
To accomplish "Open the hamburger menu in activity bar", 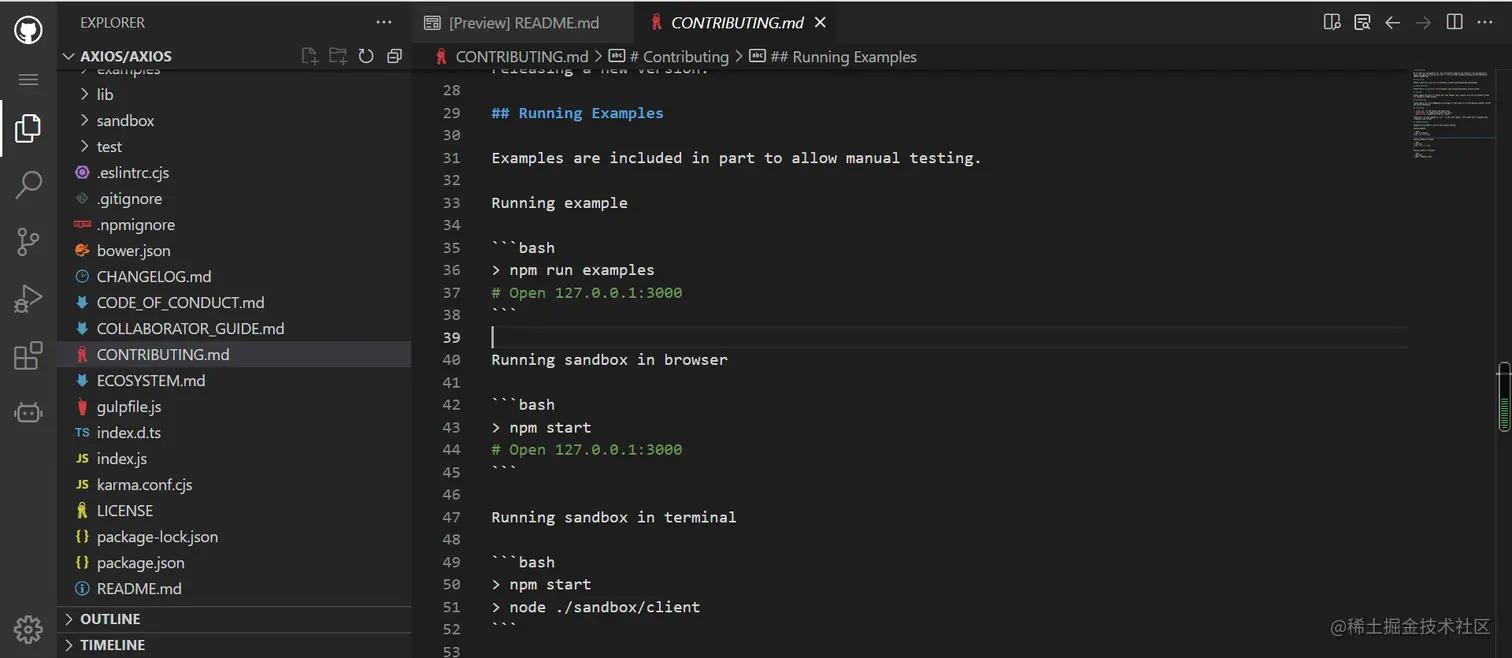I will pyautogui.click(x=28, y=80).
